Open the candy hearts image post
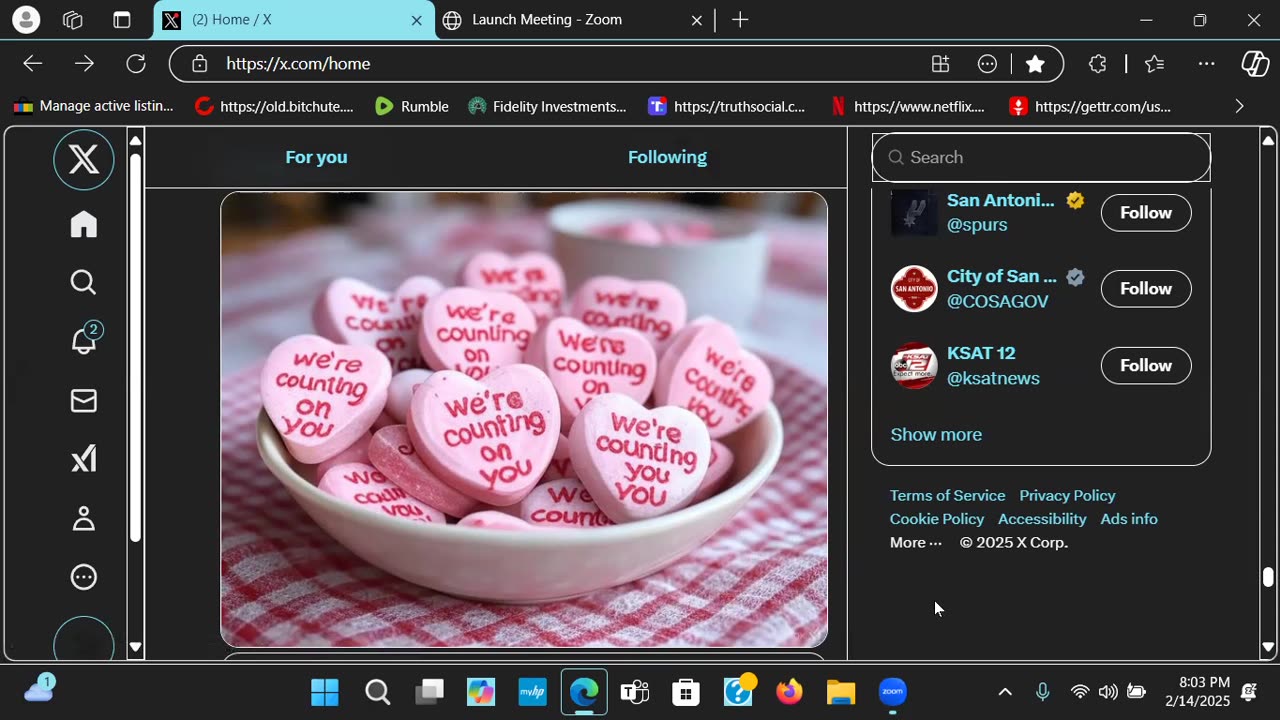 tap(524, 419)
